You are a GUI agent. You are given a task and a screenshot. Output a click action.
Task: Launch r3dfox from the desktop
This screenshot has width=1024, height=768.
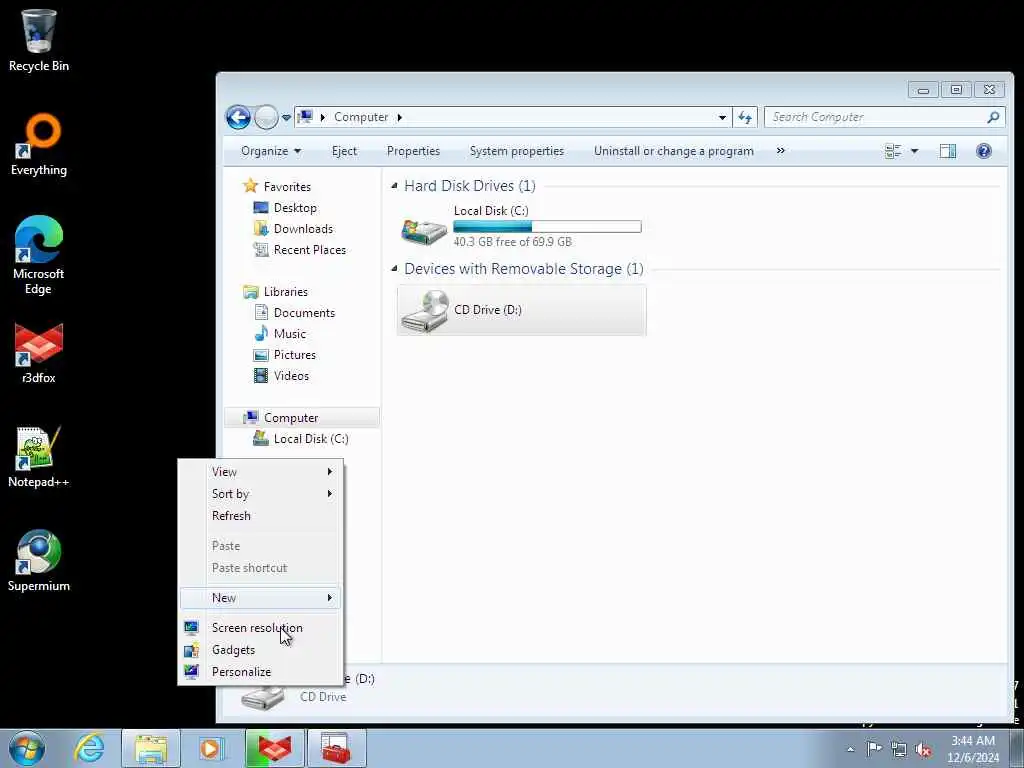[39, 353]
